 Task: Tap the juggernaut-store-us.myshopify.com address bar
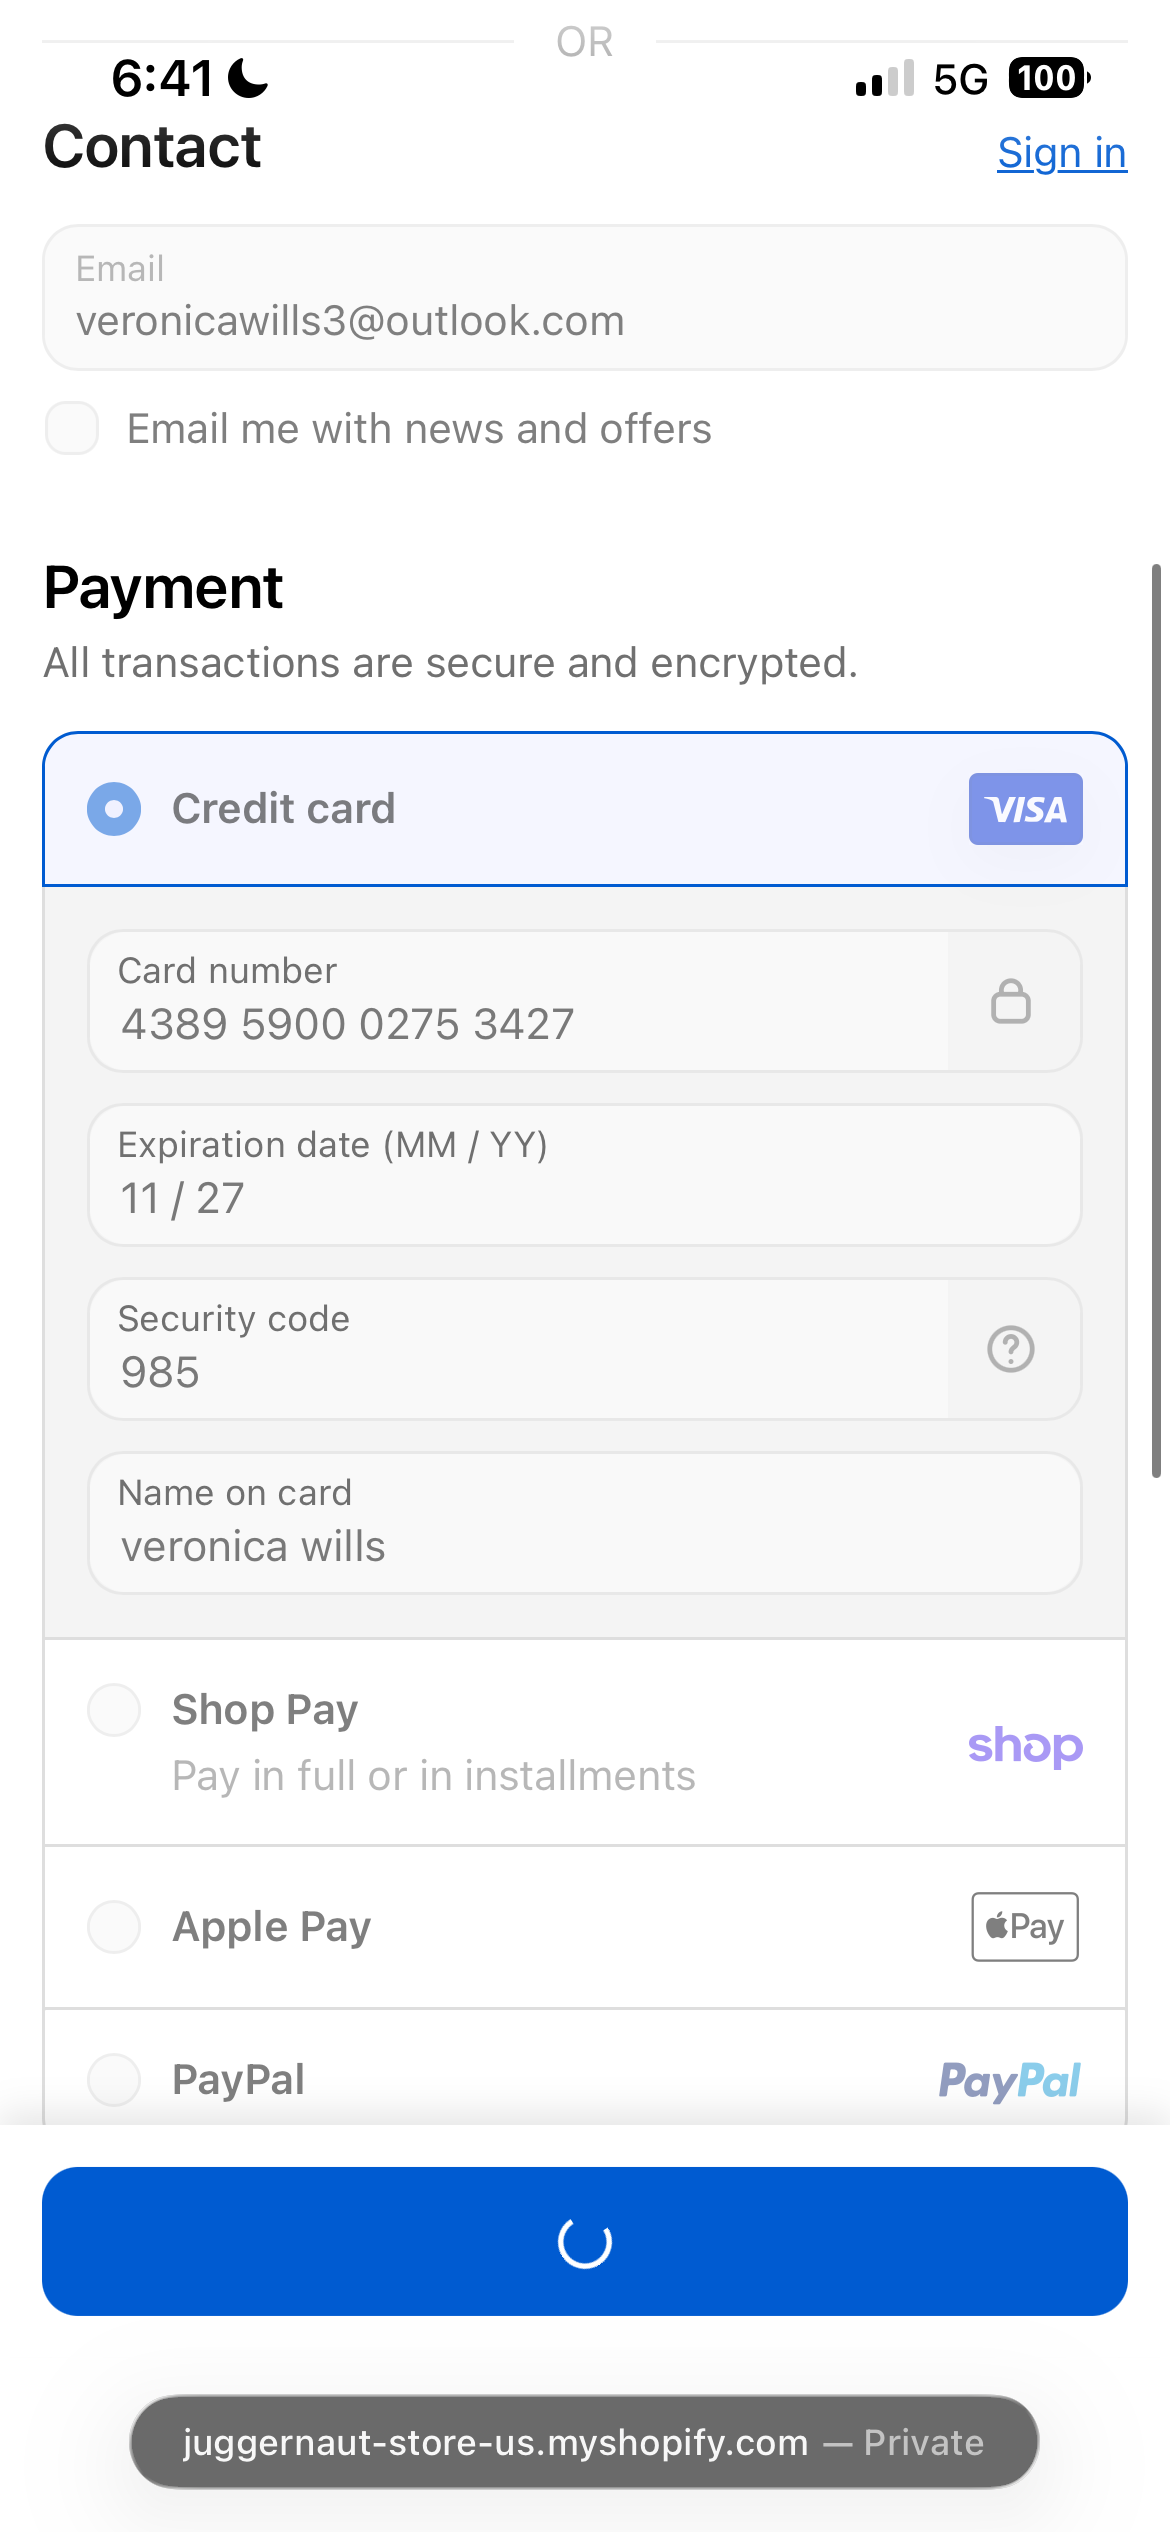tap(584, 2442)
